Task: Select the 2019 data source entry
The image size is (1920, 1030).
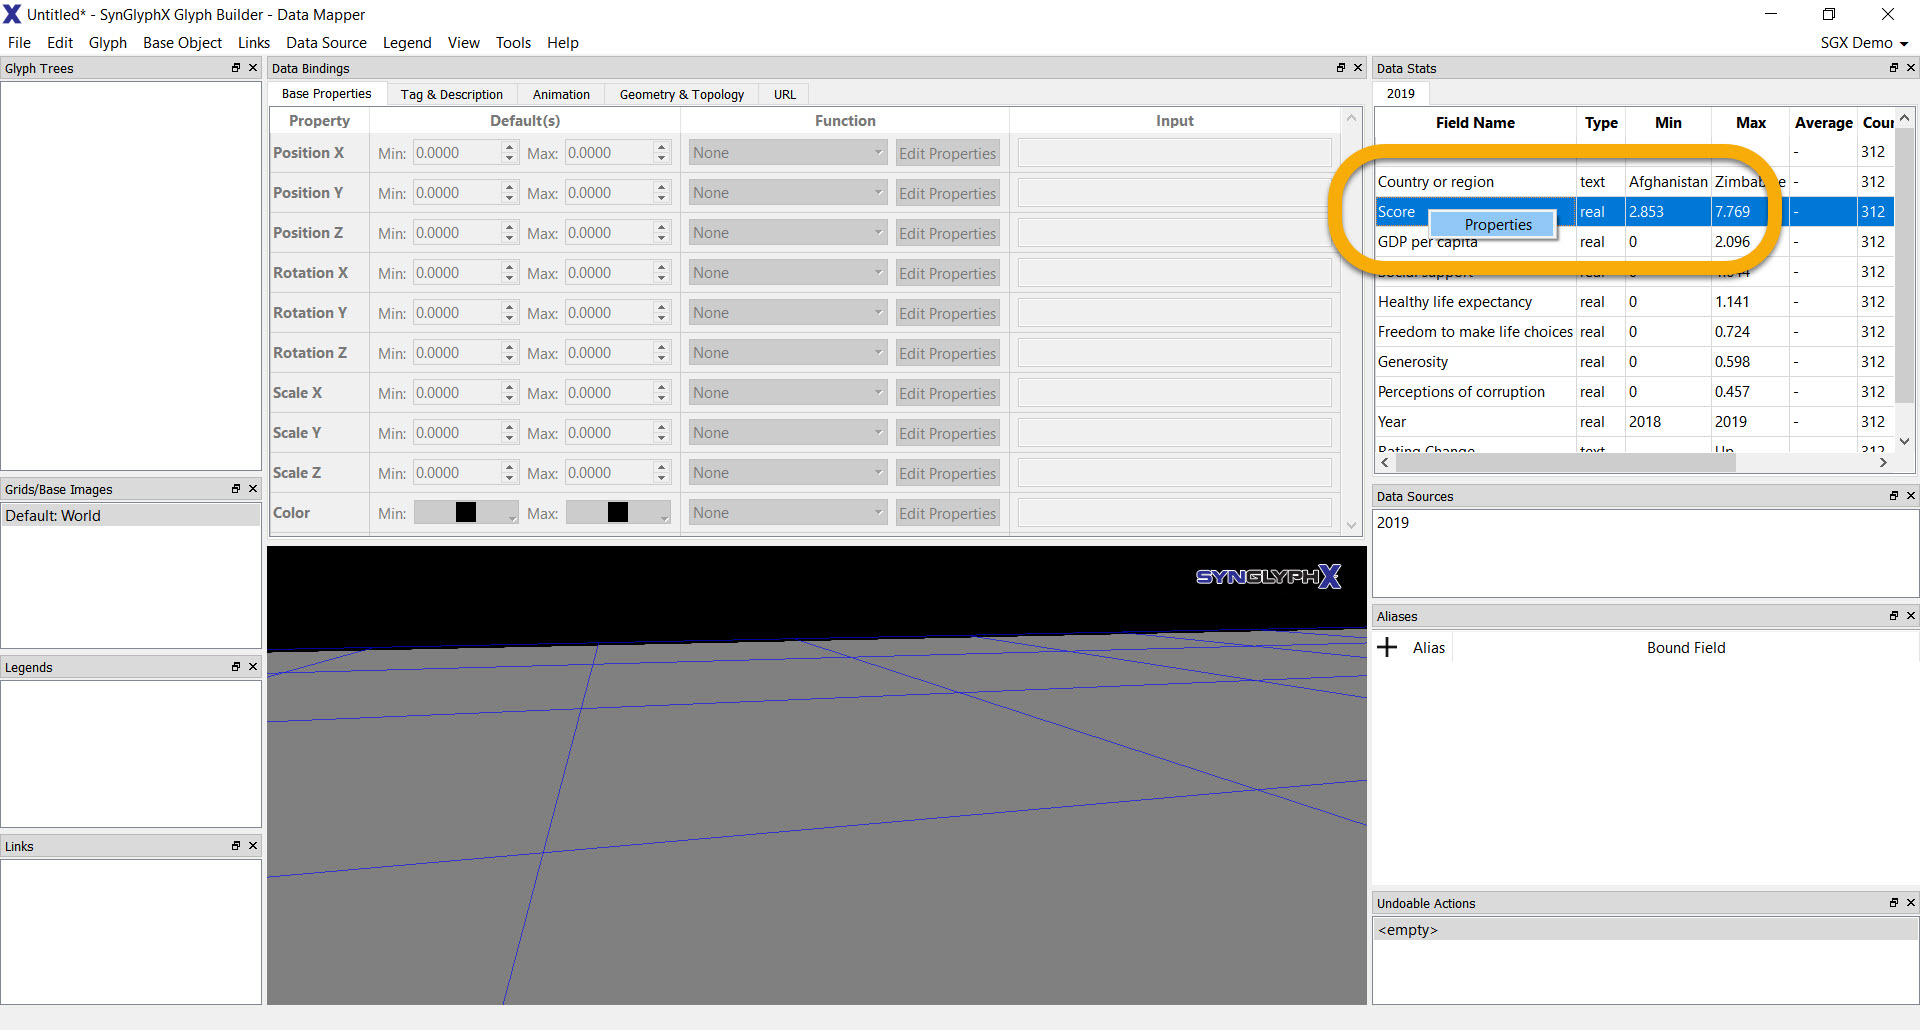Action: (1393, 523)
